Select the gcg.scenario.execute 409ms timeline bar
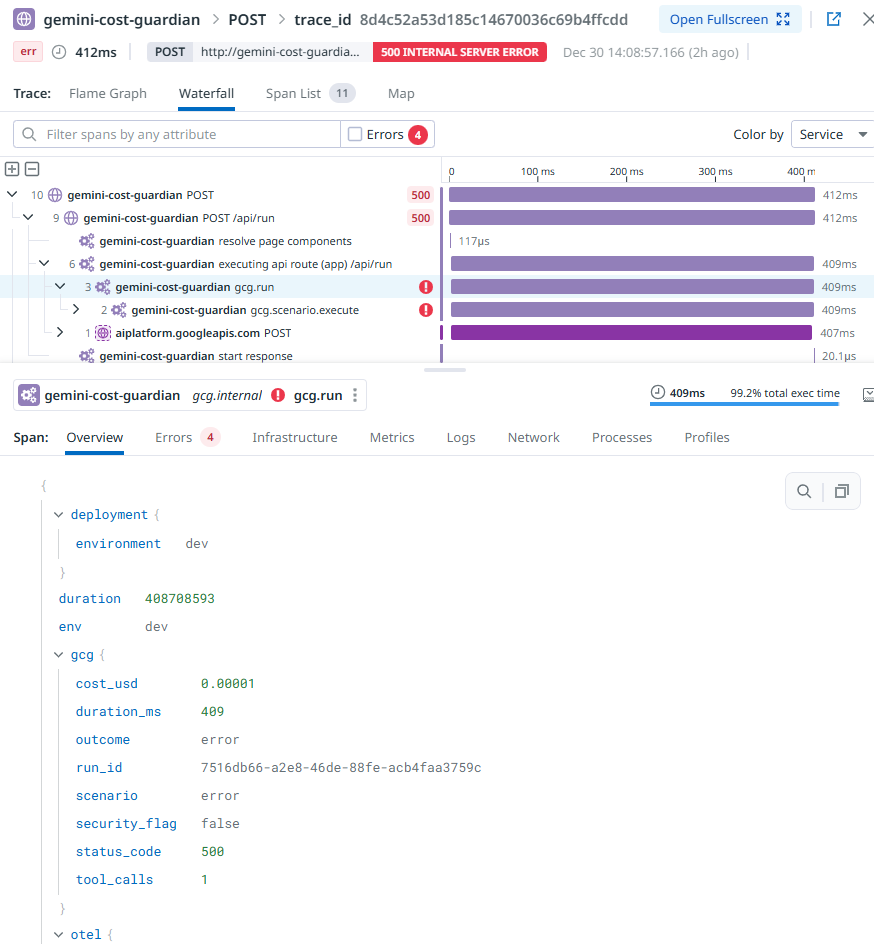Screen dimensions: 874x944 click(x=632, y=309)
